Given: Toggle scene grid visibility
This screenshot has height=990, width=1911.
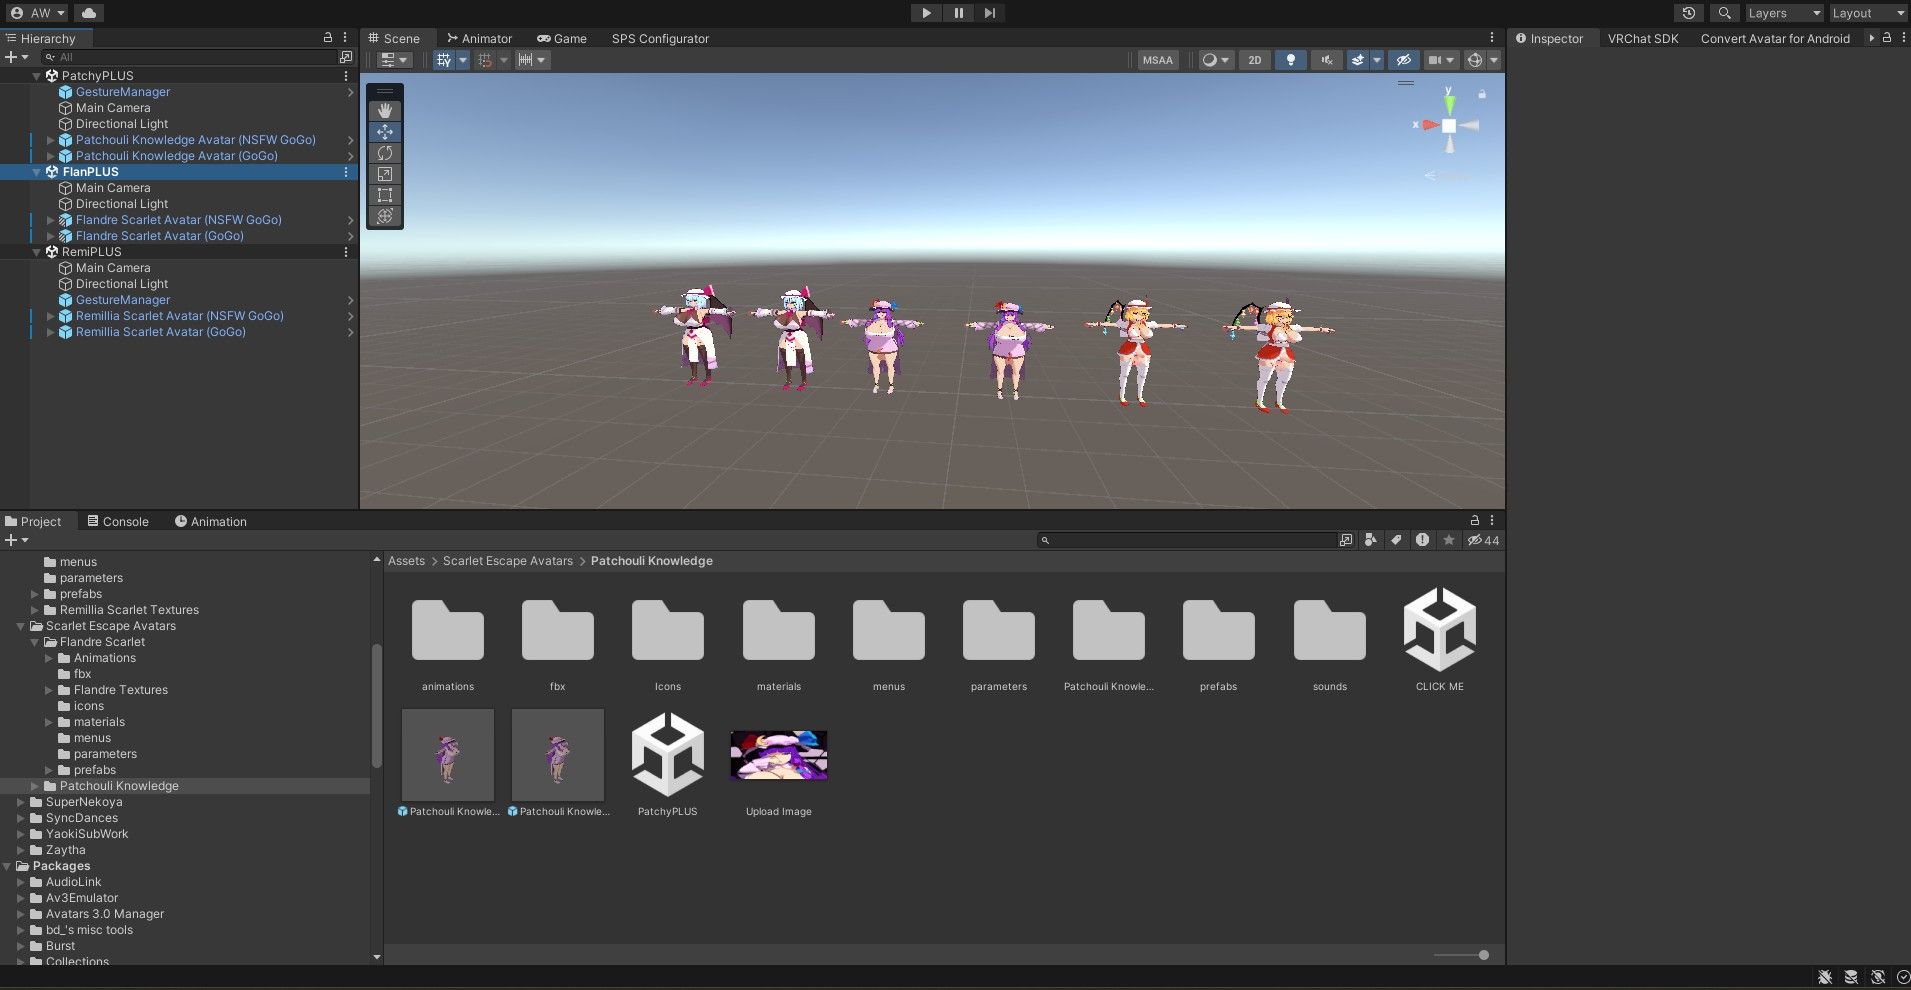Looking at the screenshot, I should tap(444, 60).
